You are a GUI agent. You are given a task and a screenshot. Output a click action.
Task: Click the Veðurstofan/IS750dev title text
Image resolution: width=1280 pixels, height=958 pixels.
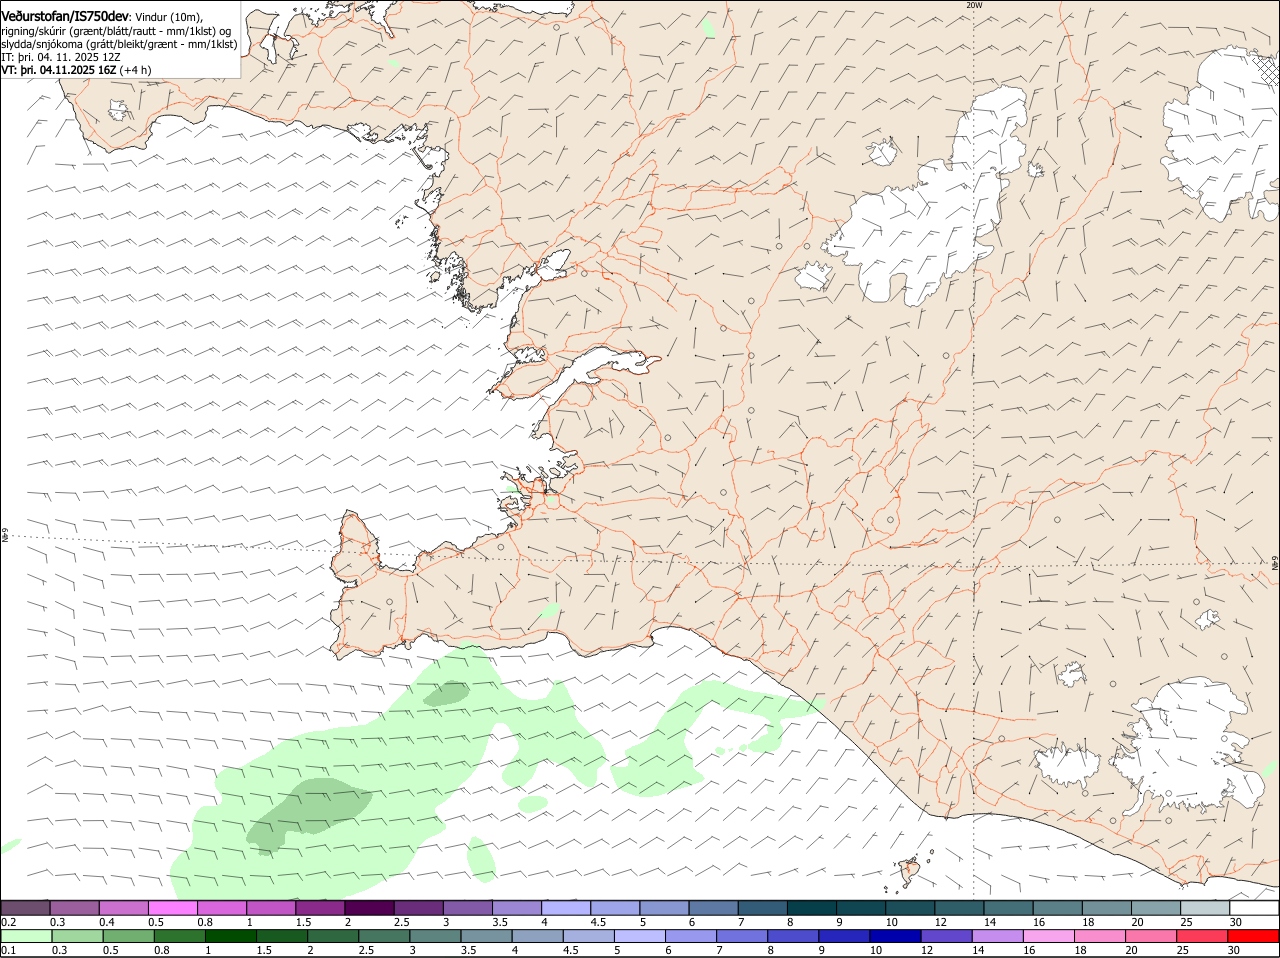click(65, 16)
